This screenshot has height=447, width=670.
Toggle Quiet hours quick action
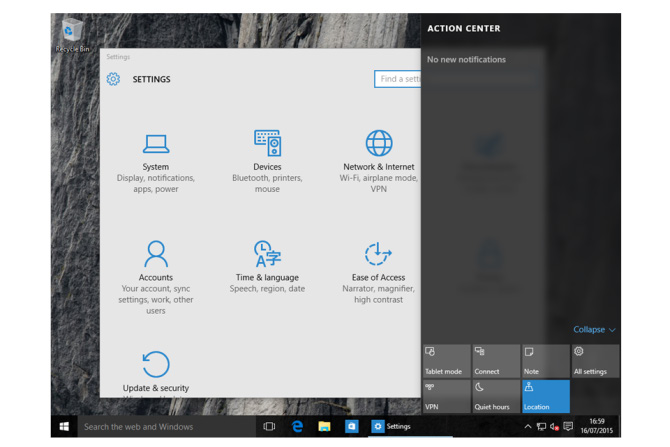tap(496, 396)
